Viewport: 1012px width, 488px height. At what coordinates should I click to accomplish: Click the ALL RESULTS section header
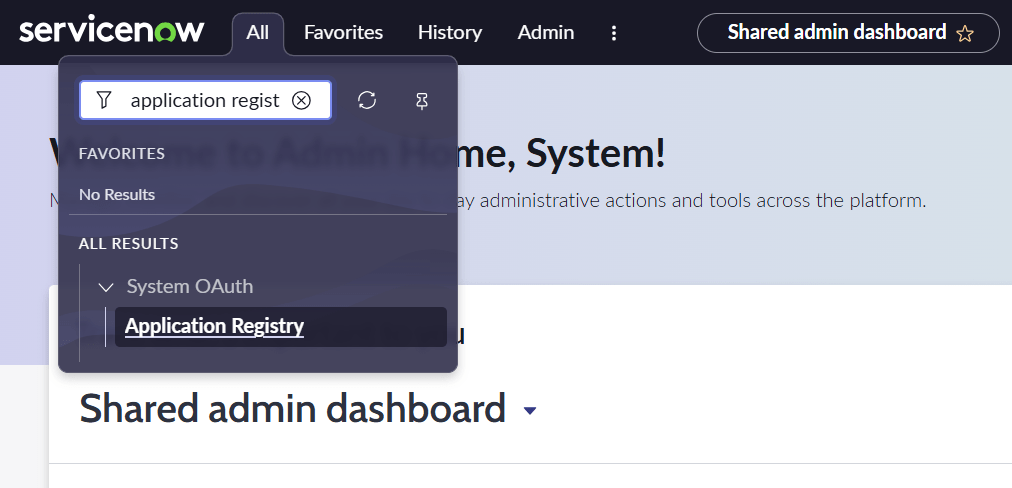click(x=128, y=243)
